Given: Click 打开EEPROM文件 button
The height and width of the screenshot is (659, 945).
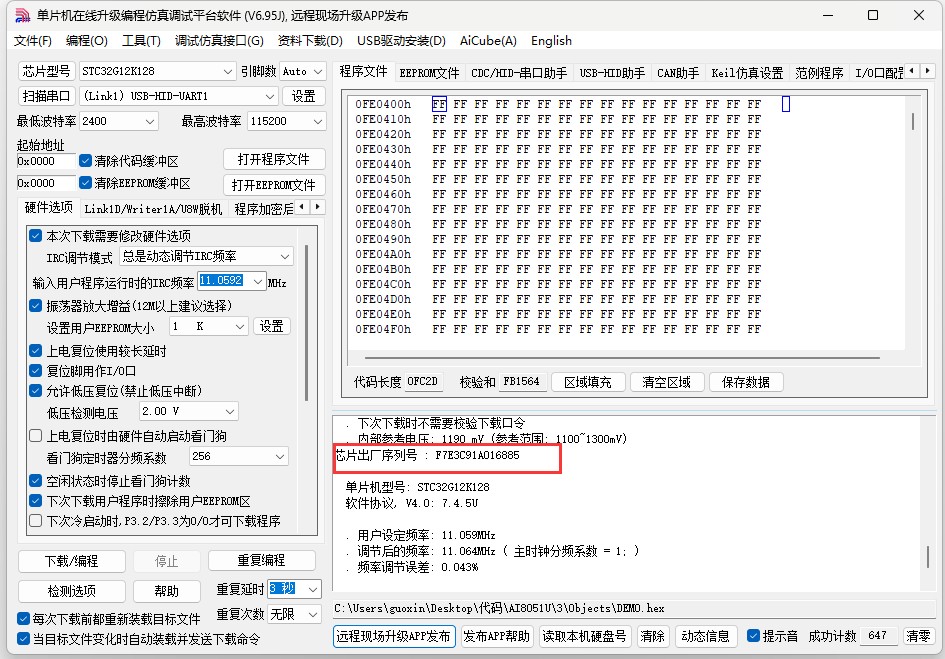Looking at the screenshot, I should [x=274, y=184].
